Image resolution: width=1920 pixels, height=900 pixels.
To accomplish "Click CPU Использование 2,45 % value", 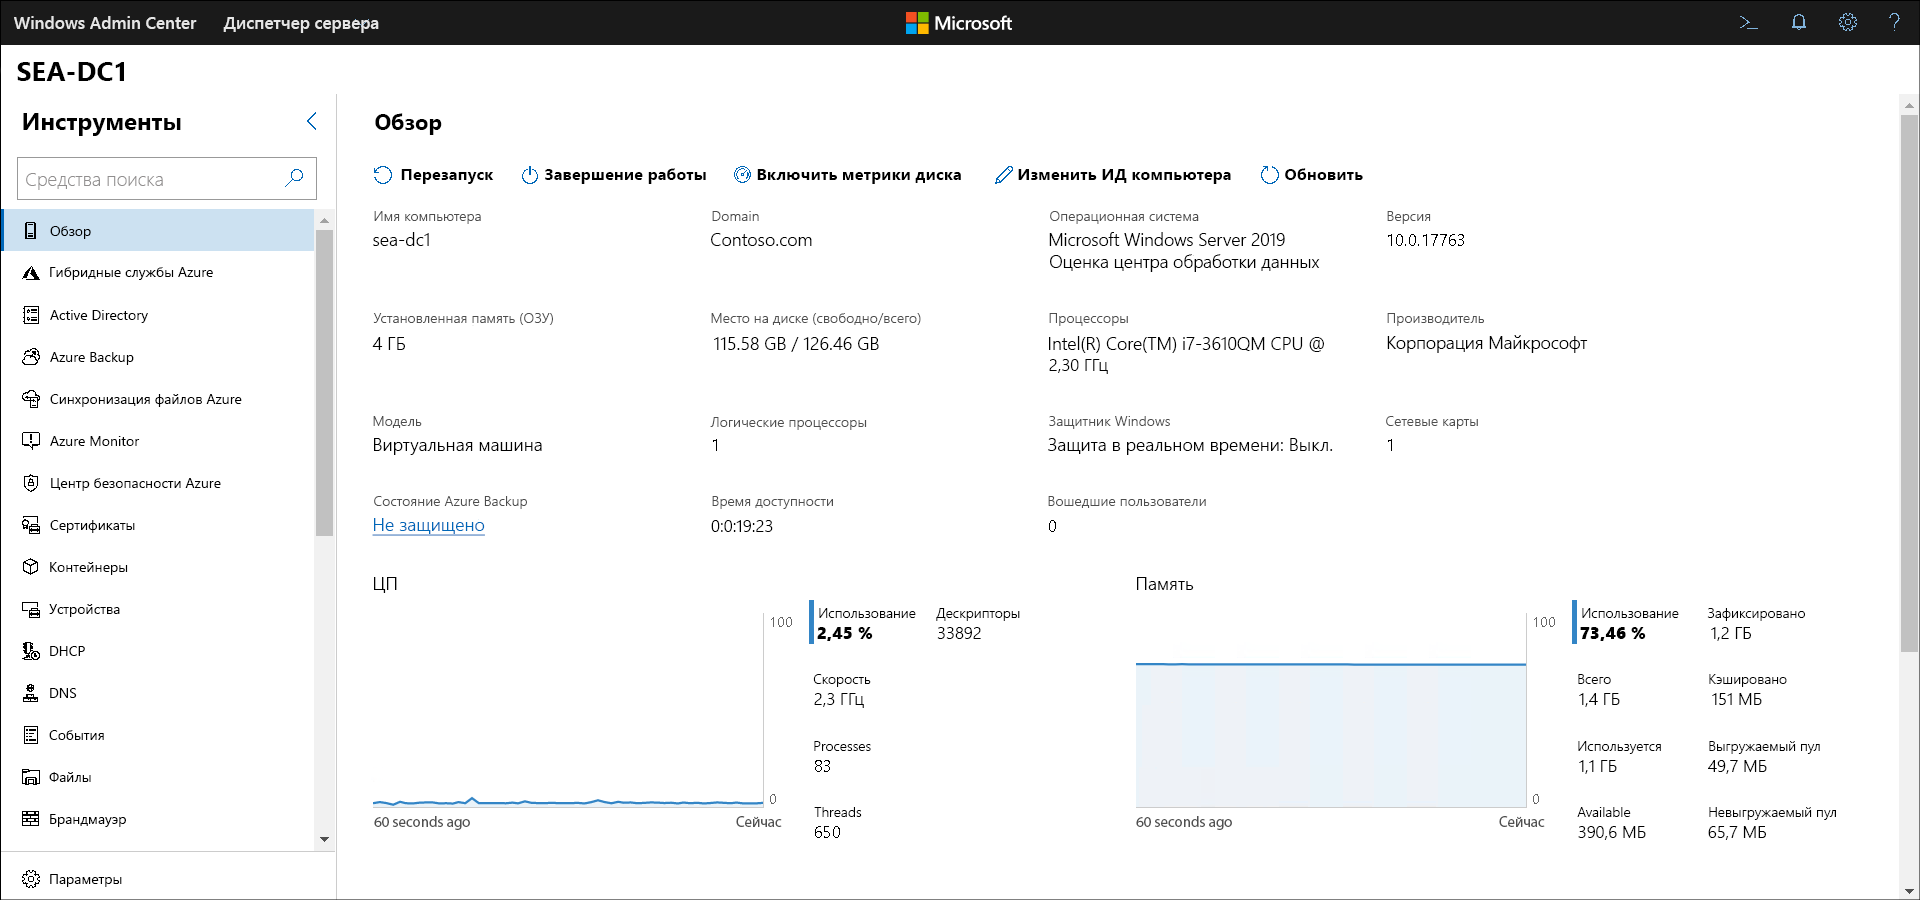I will tap(845, 633).
